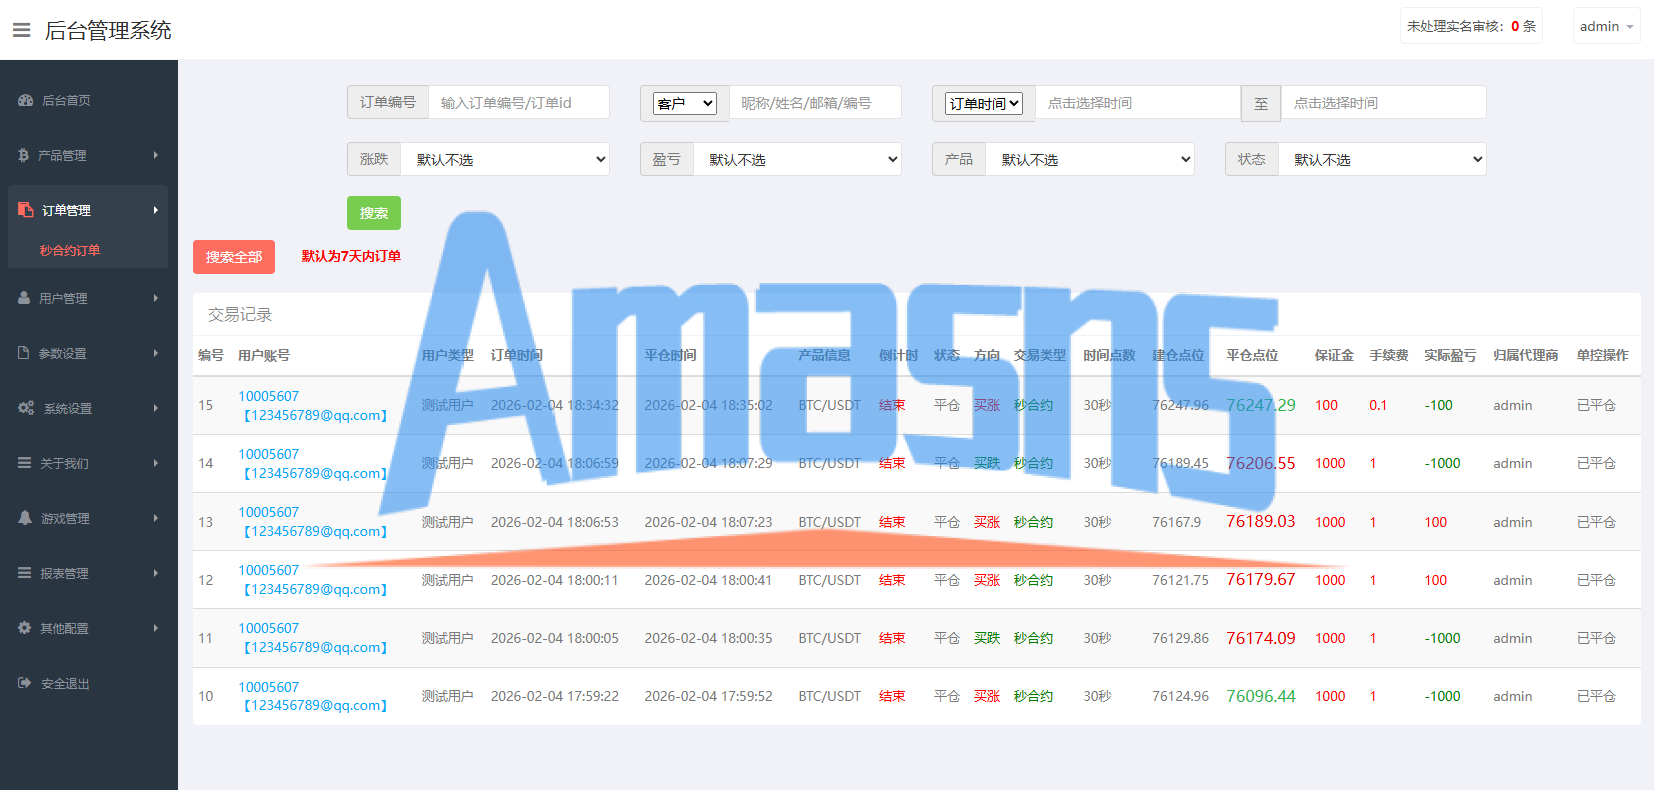Screen dimensions: 1654x790
Task: Click the 保证金 column header
Action: pos(1334,355)
